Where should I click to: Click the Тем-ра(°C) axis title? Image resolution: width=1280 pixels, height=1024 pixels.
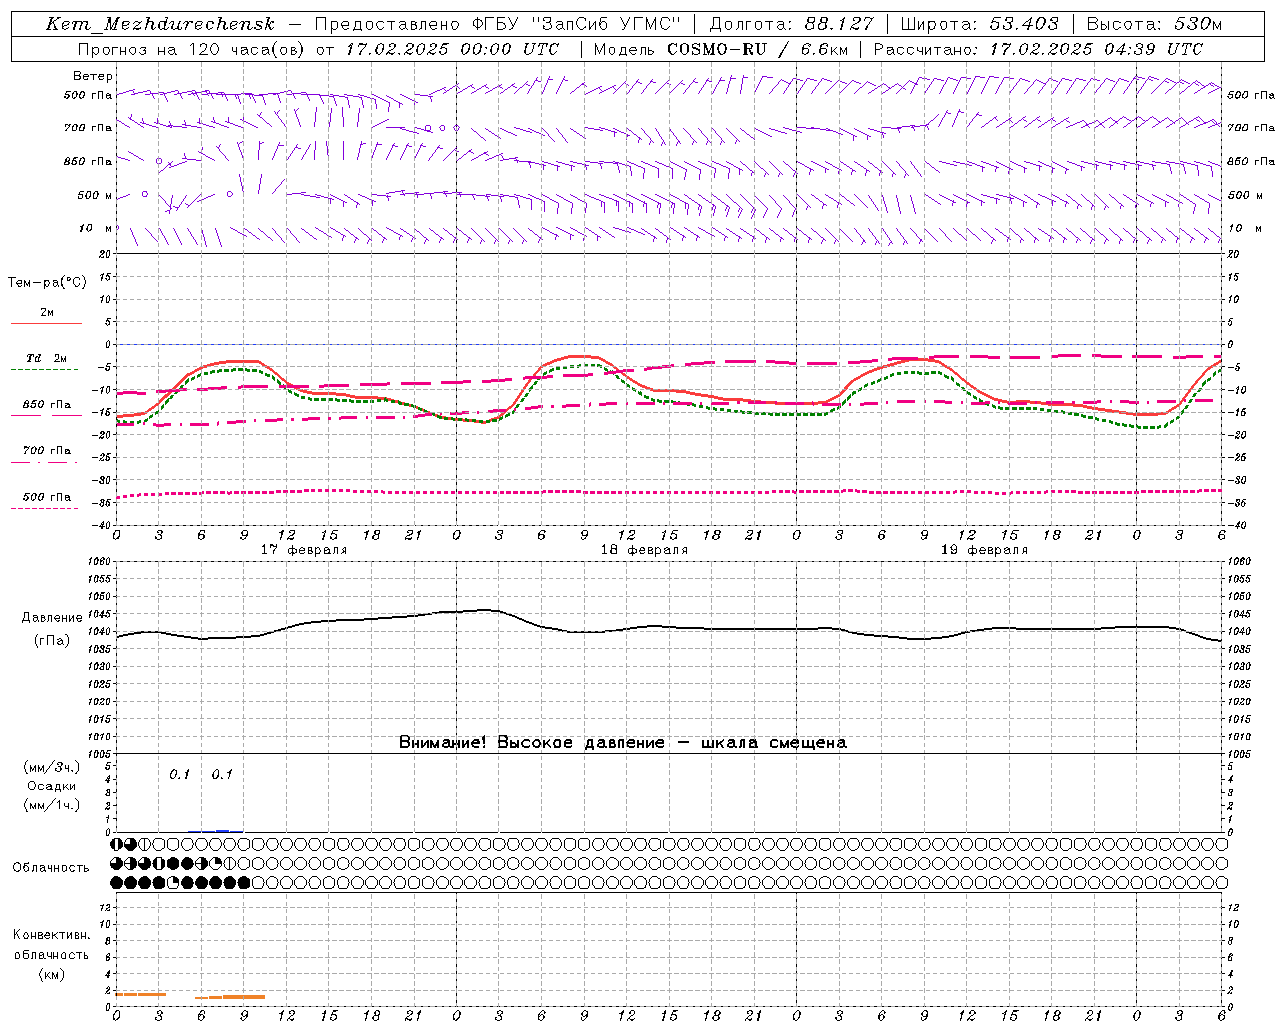pos(47,283)
